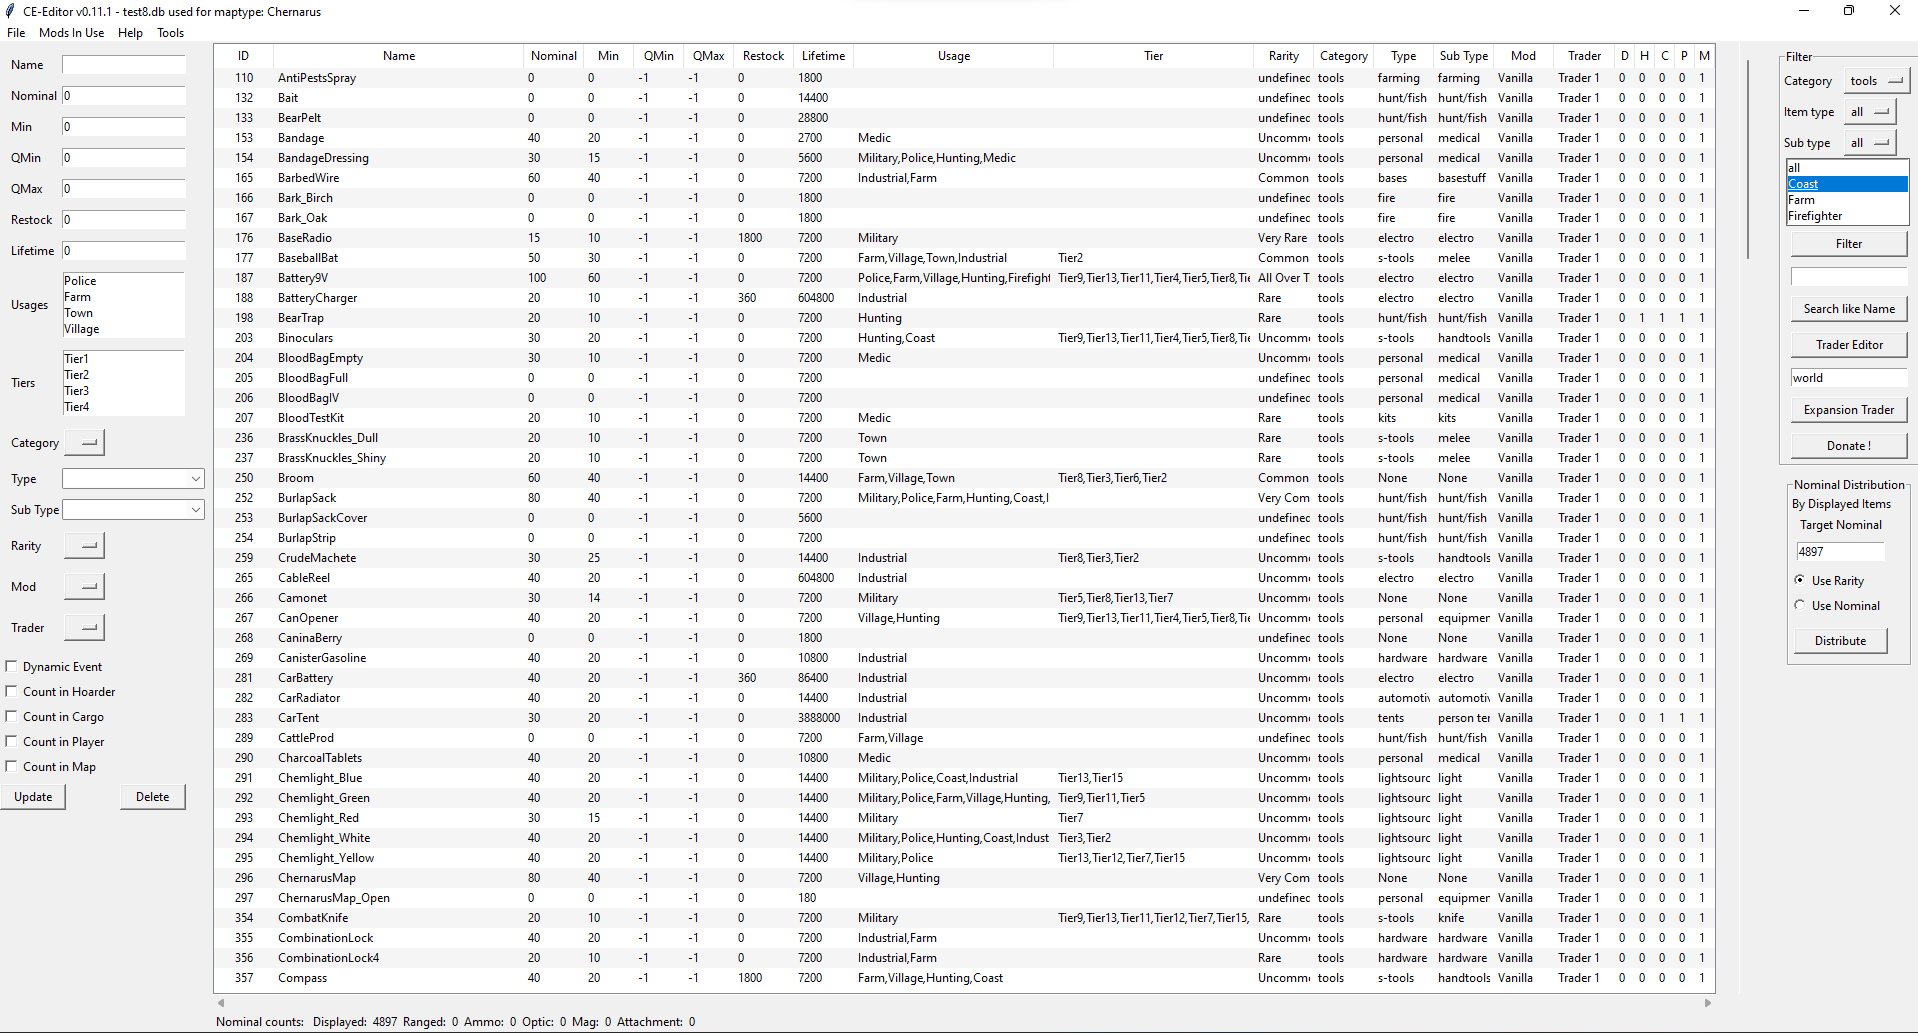Image resolution: width=1918 pixels, height=1033 pixels.
Task: Click the Nominal input field
Action: tap(124, 96)
